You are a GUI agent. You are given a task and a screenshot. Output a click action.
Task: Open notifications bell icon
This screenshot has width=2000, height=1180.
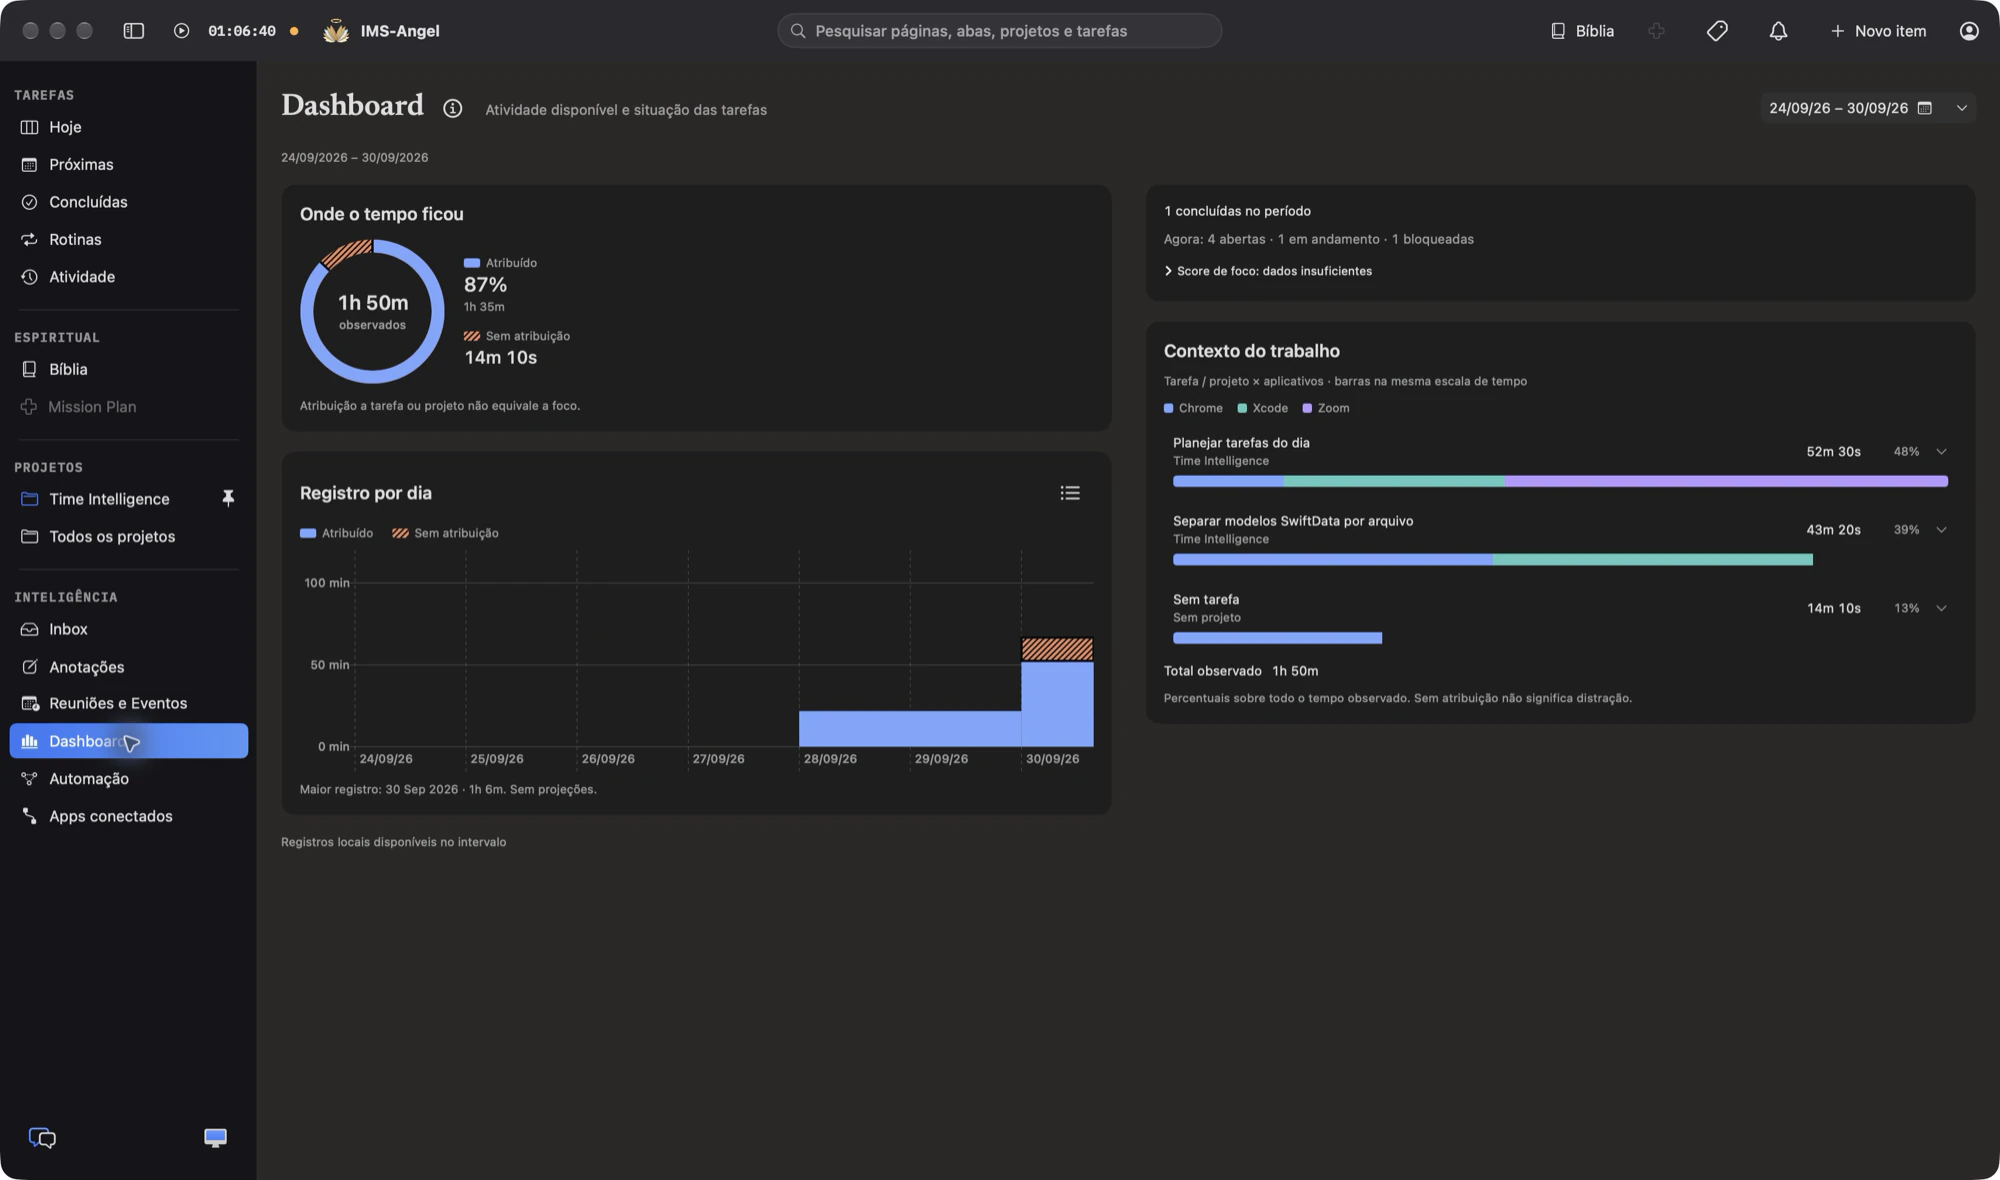coord(1778,31)
